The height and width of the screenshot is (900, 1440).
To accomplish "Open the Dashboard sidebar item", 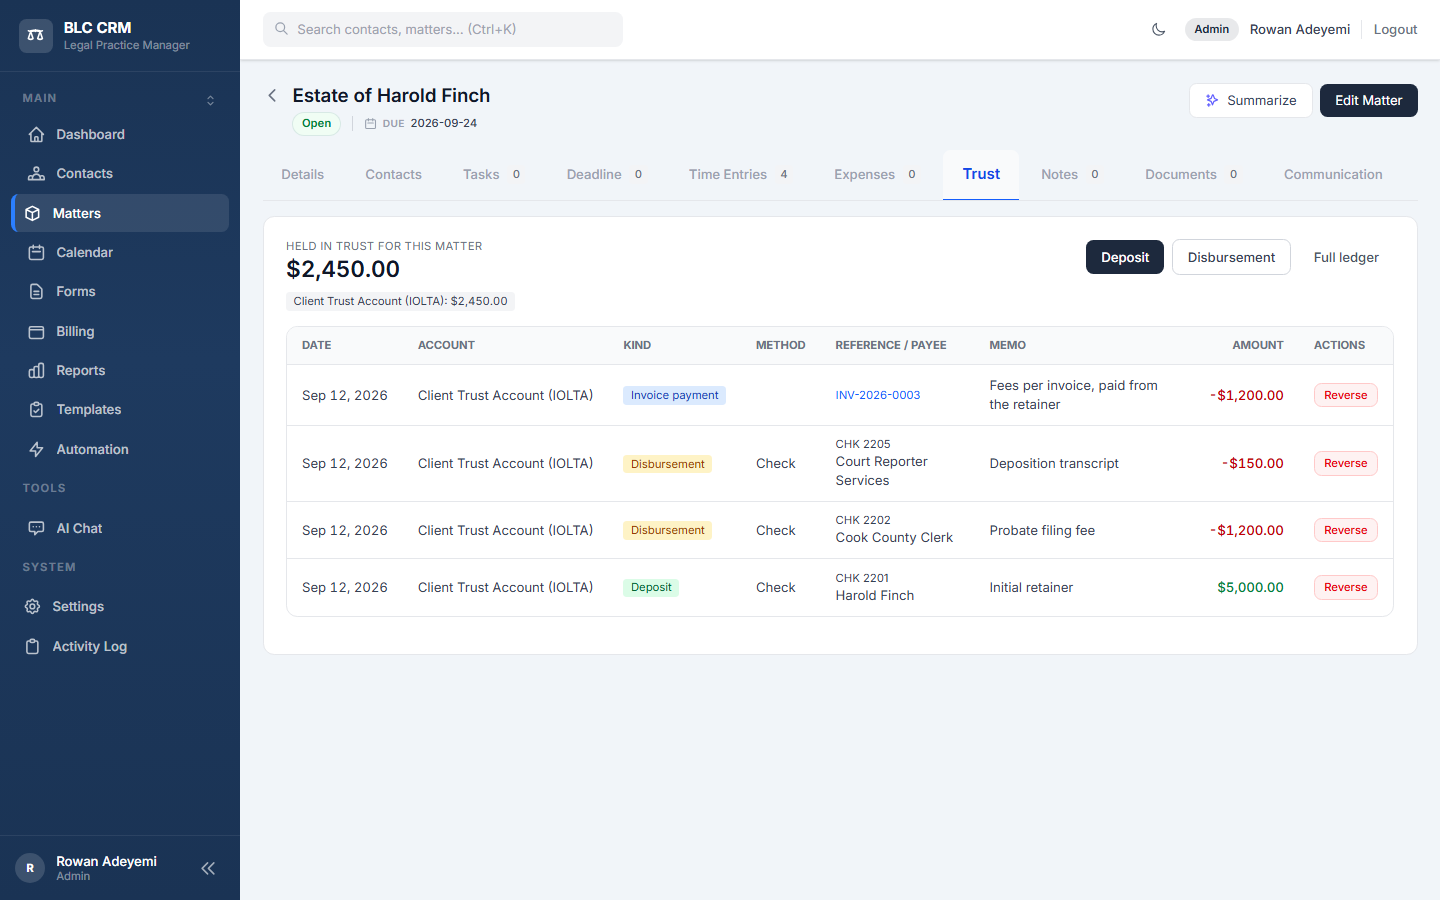I will pyautogui.click(x=120, y=134).
